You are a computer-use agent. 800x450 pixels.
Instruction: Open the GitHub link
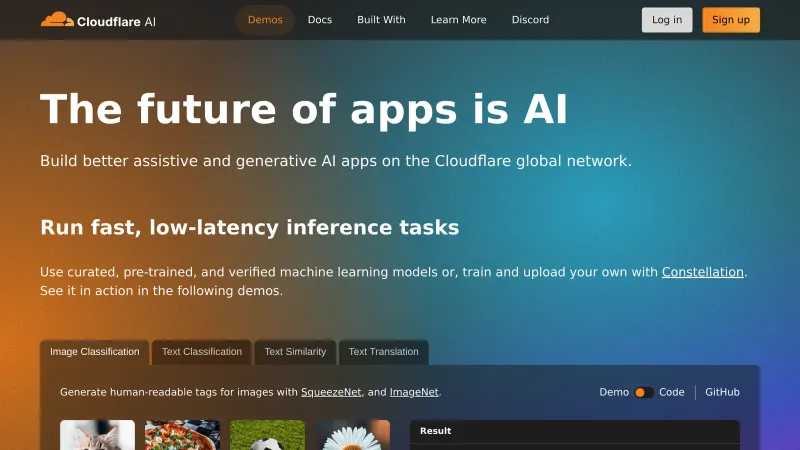[722, 392]
